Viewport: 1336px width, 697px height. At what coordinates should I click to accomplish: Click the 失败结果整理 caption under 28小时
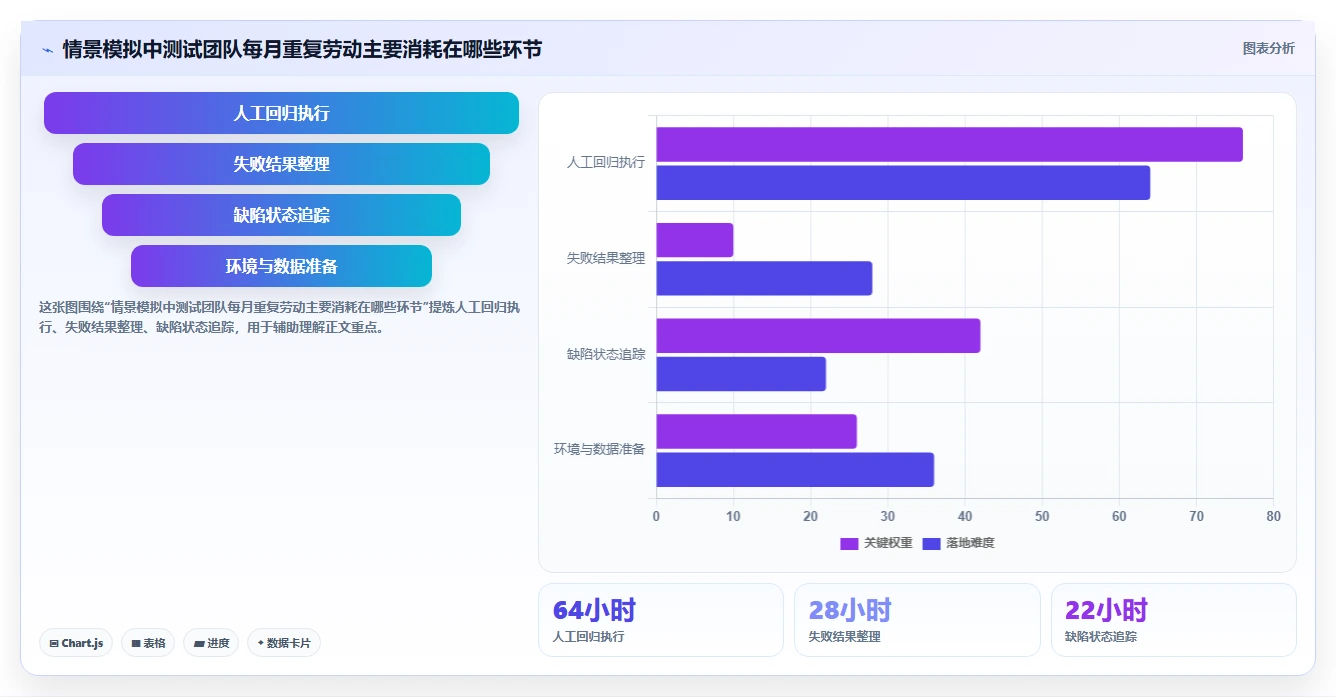tap(844, 636)
